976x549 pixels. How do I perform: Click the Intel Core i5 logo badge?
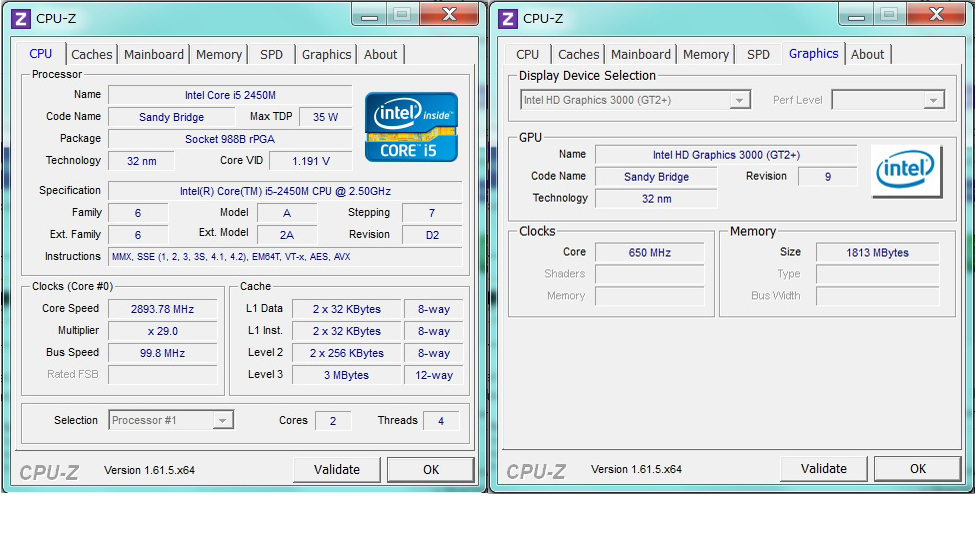411,127
